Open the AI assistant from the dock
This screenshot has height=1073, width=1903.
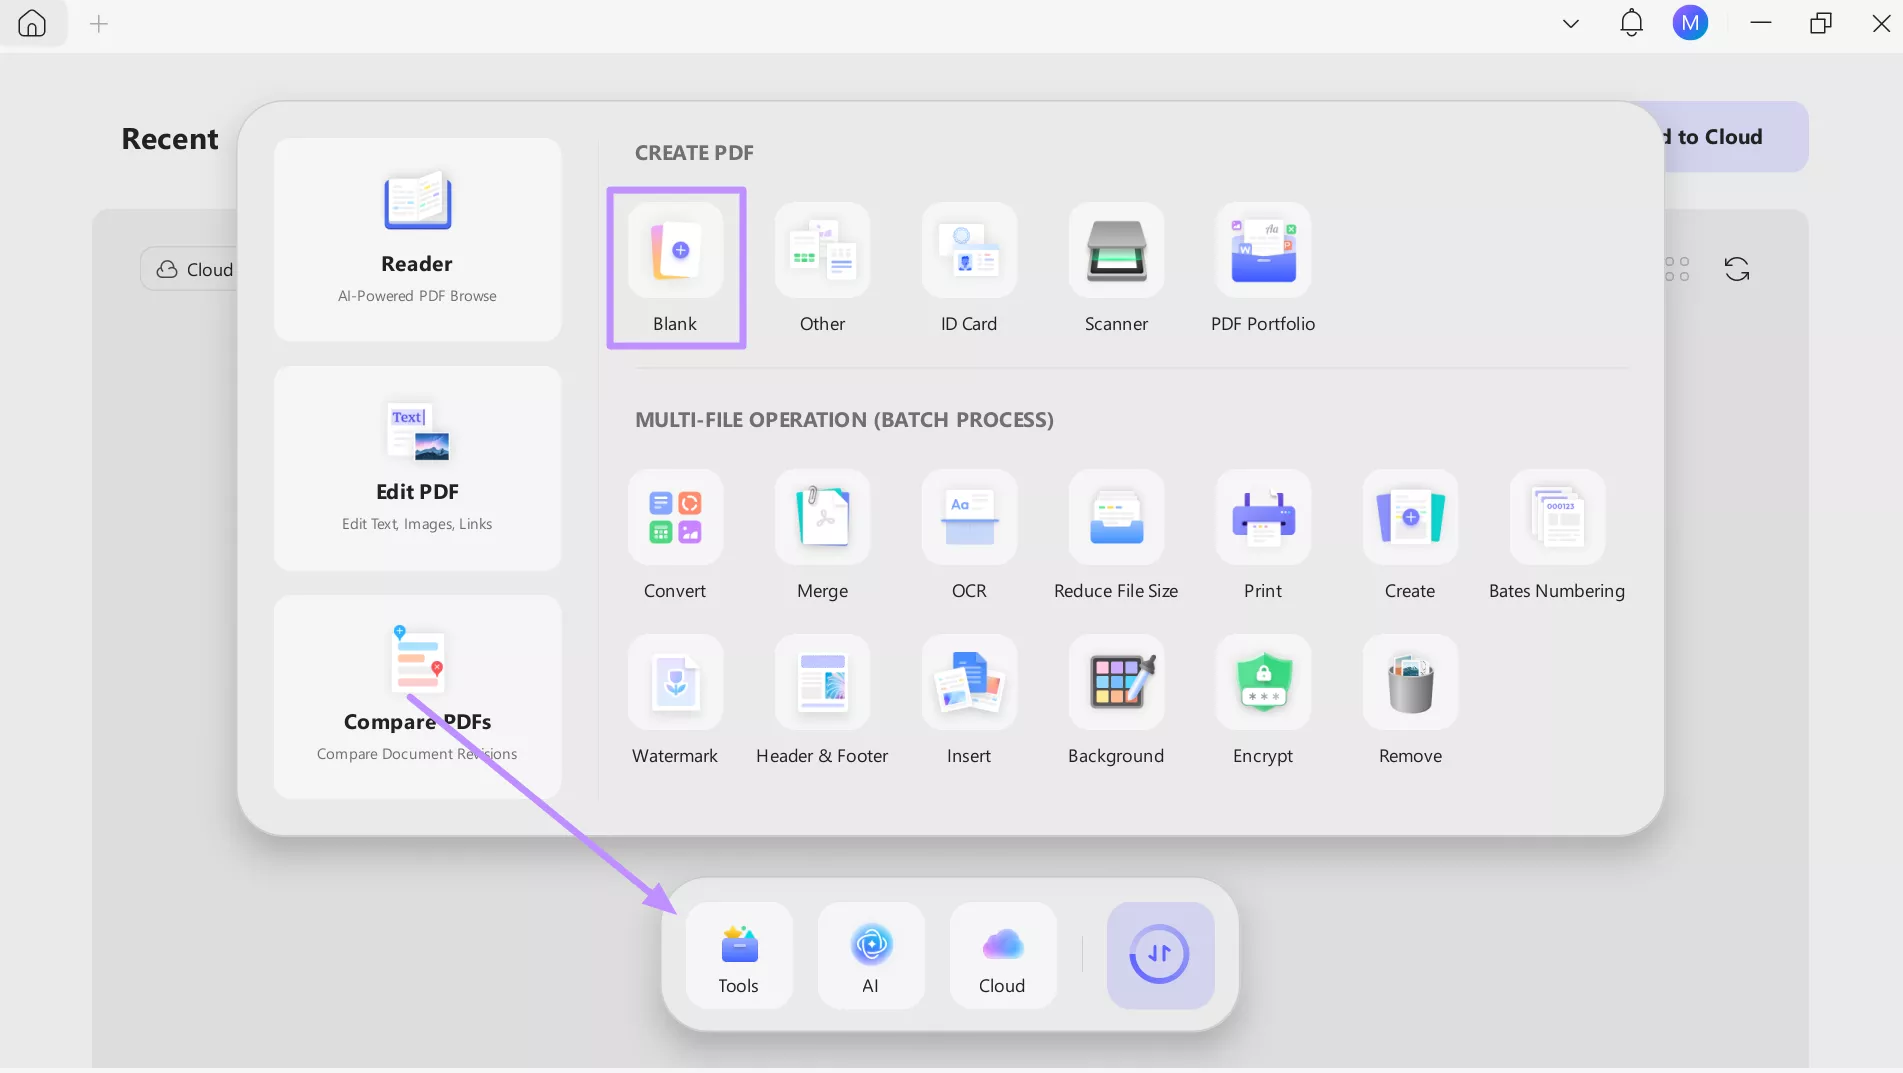(869, 953)
